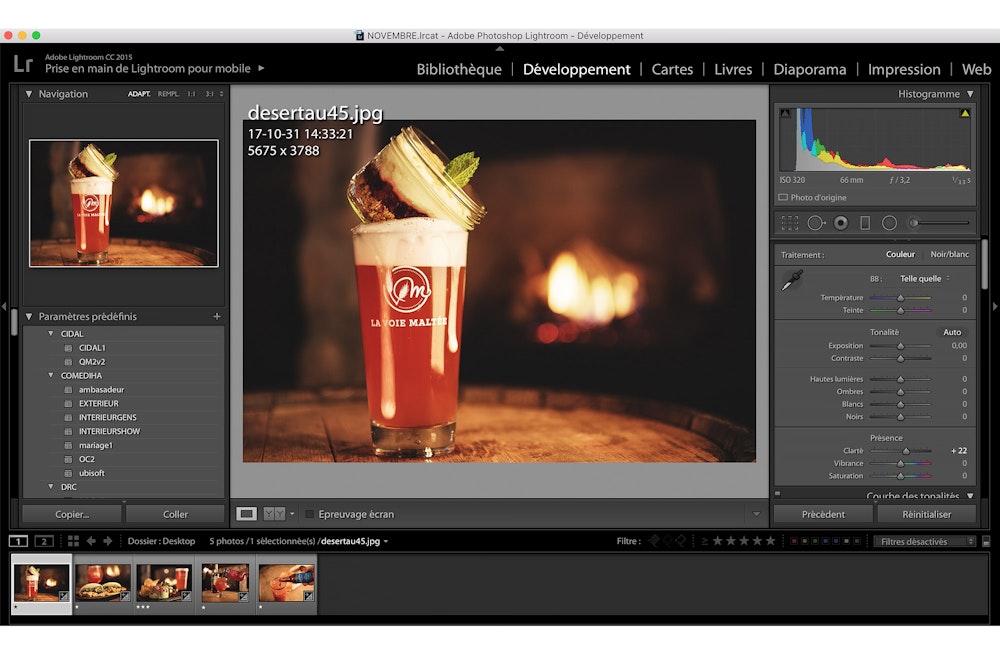
Task: Filter by blue color label
Action: (825, 541)
